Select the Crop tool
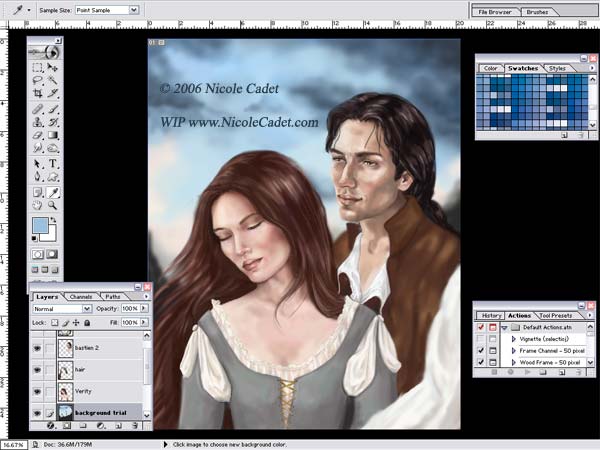 tap(38, 93)
